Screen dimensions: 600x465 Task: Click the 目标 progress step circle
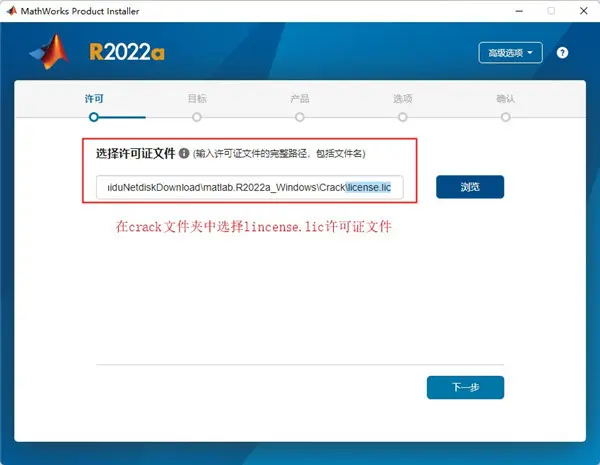click(x=197, y=117)
